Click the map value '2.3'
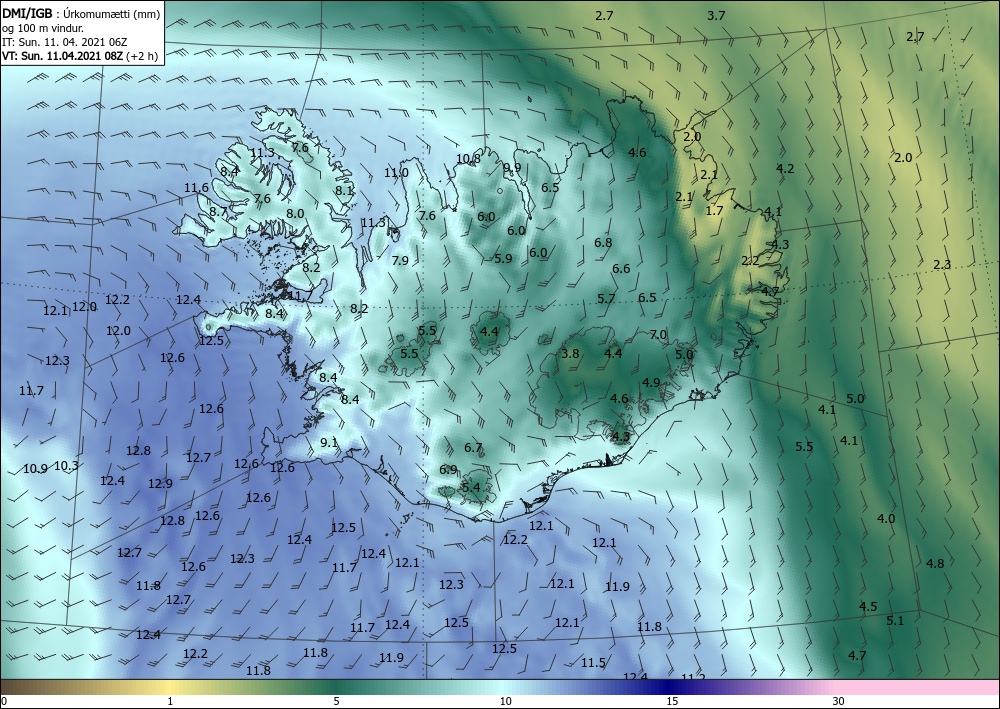 click(x=943, y=265)
